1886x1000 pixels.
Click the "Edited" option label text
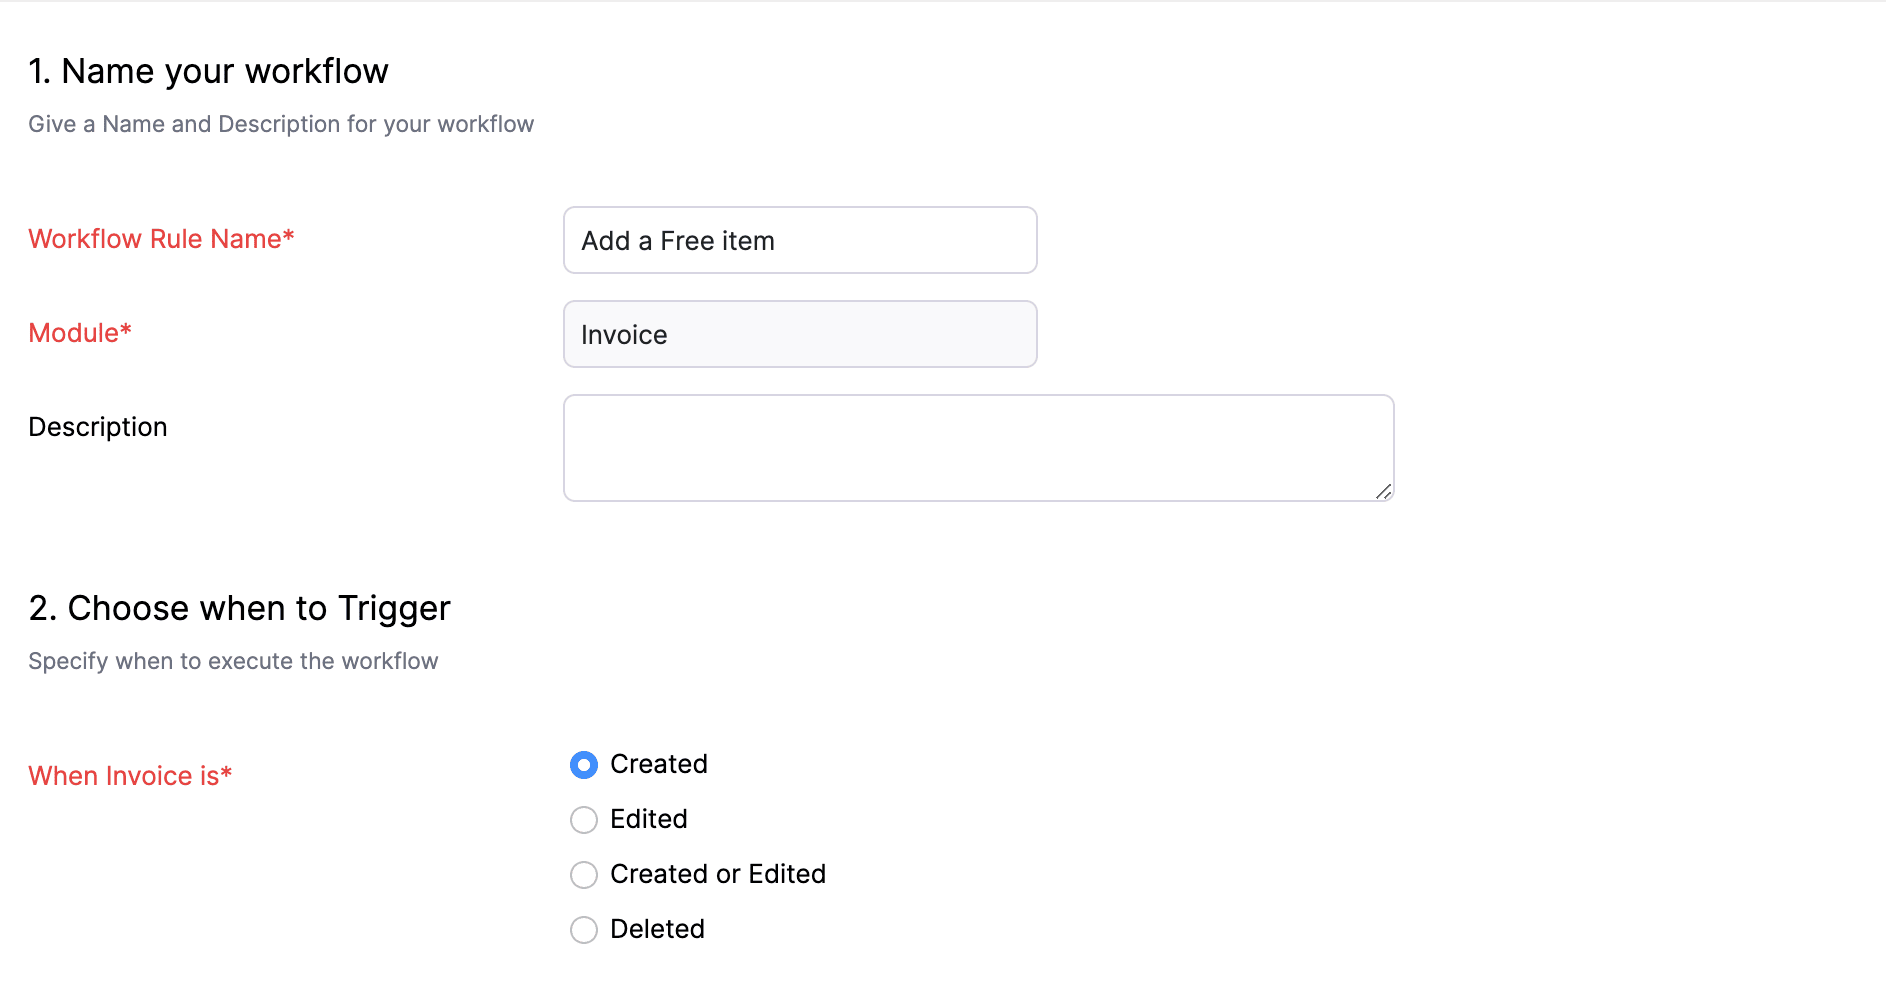point(649,819)
